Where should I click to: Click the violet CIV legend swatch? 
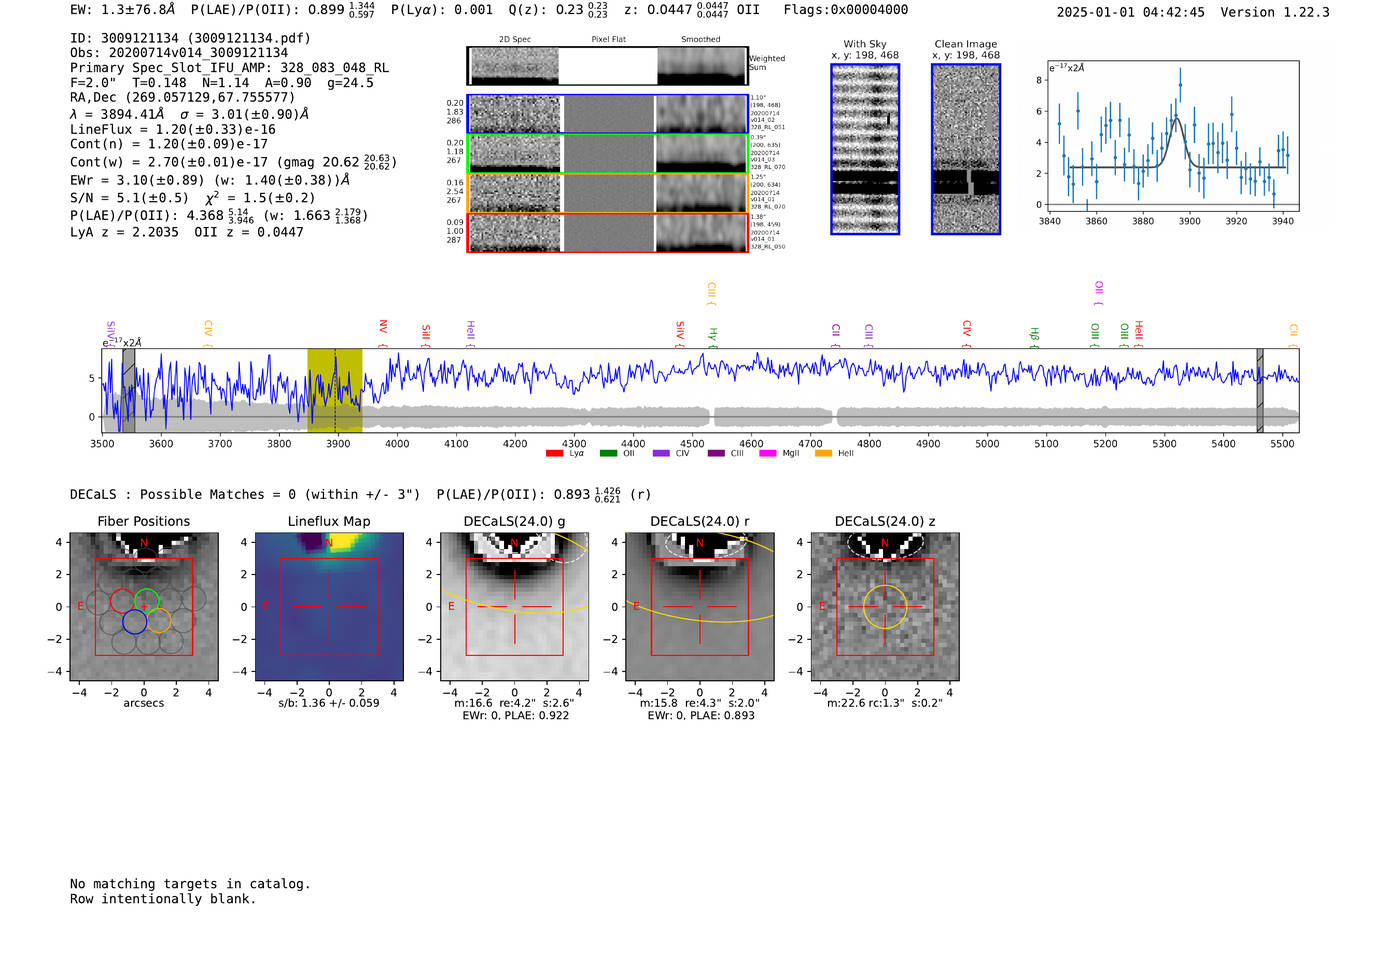661,453
